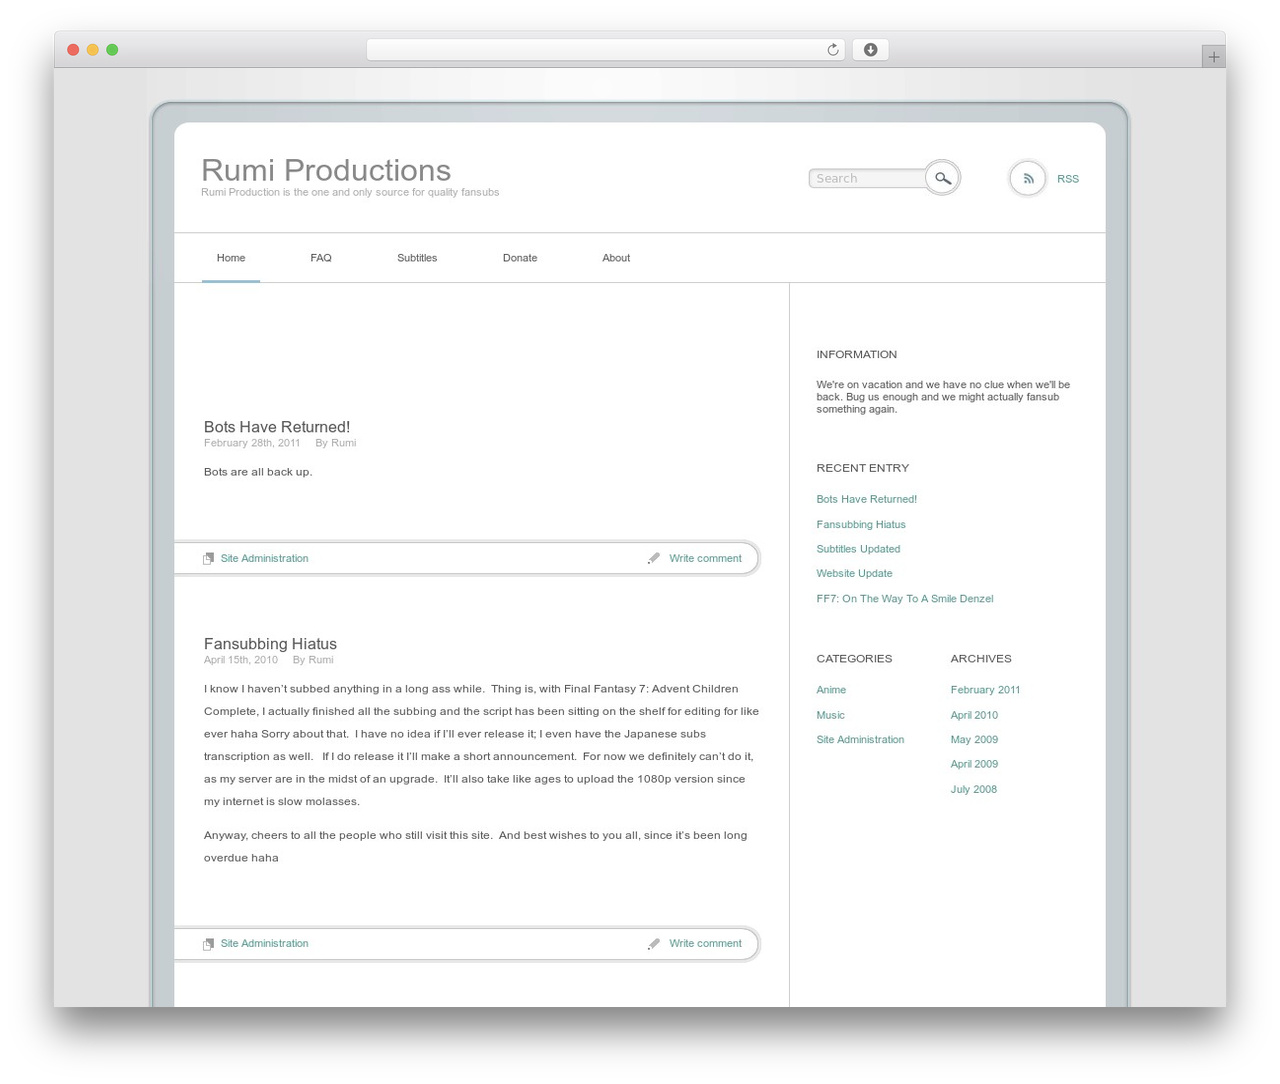Open Site Administration under Fansubbing Hiatus post
Screen dimensions: 1280x1084
point(264,943)
